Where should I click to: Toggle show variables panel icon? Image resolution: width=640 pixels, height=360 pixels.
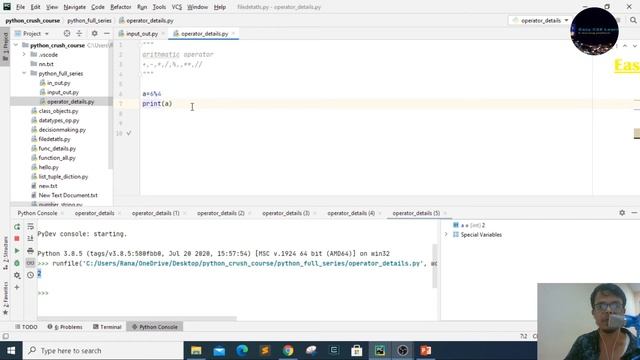click(x=30, y=263)
